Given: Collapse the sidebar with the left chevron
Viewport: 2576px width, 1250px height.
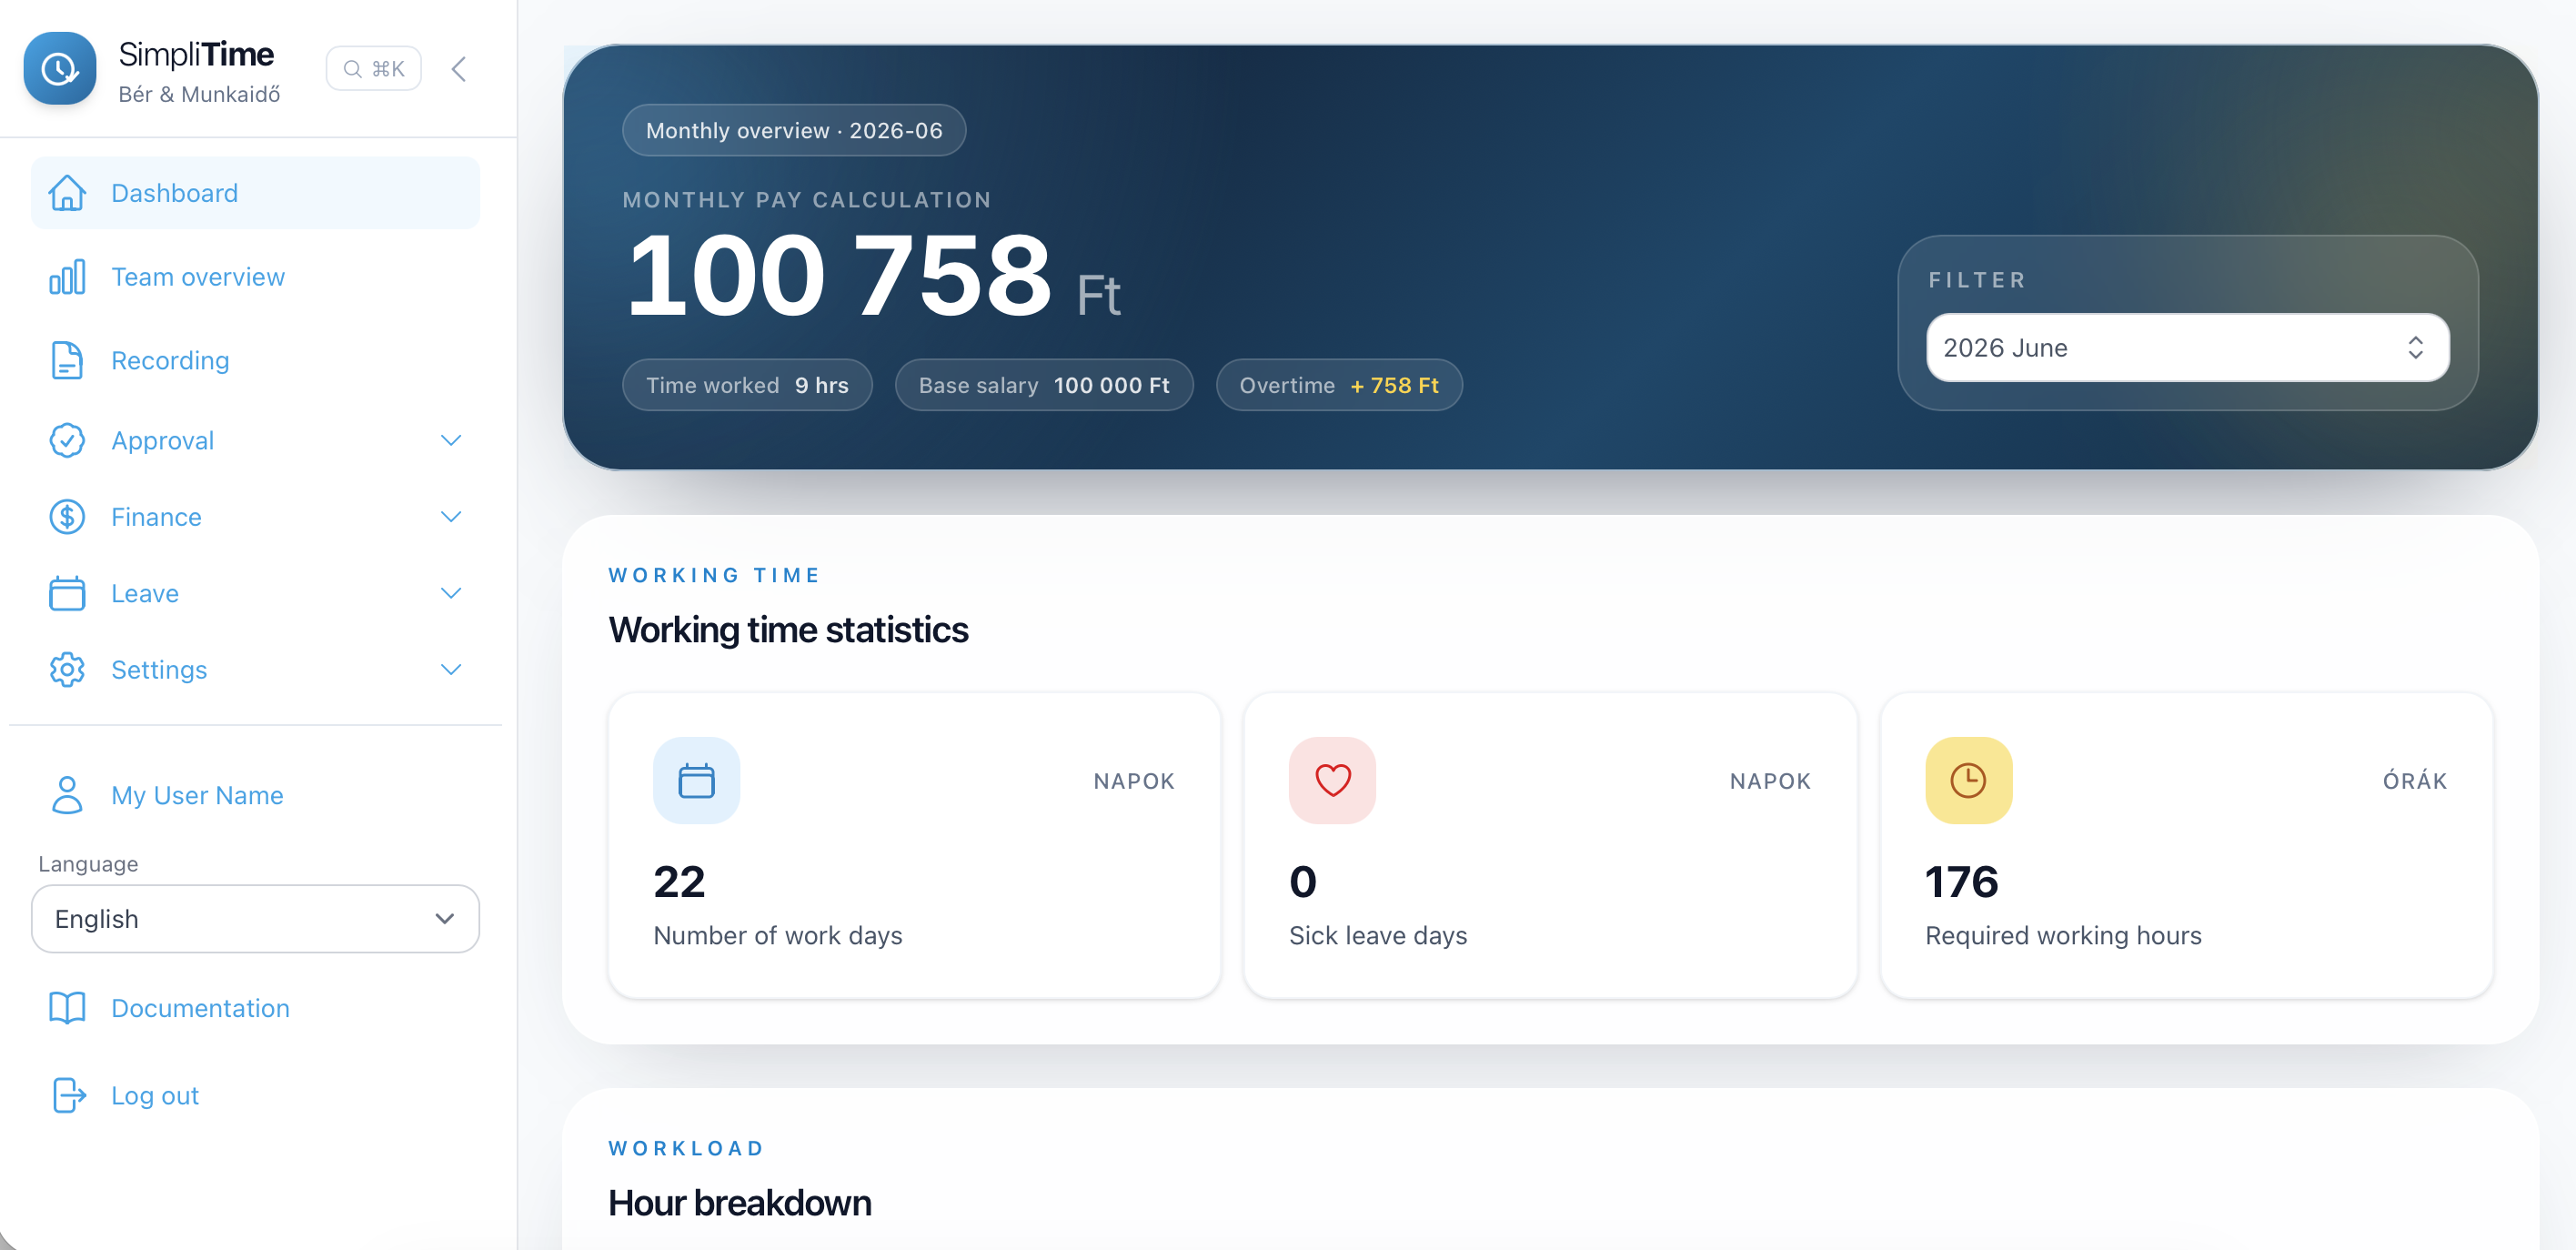Looking at the screenshot, I should (x=459, y=69).
